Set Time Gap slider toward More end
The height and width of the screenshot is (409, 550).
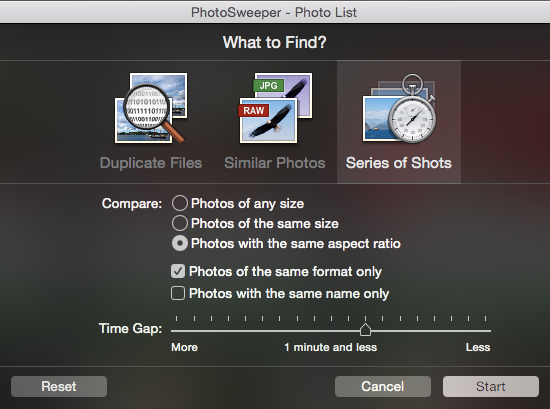[x=184, y=330]
